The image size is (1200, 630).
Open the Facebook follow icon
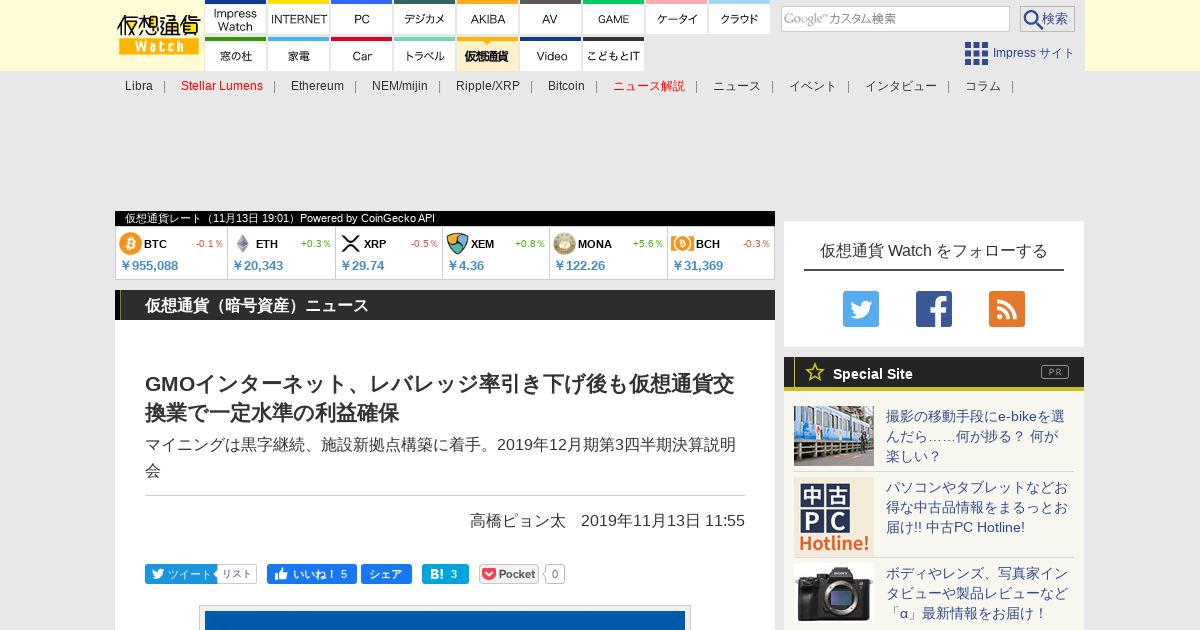point(934,309)
